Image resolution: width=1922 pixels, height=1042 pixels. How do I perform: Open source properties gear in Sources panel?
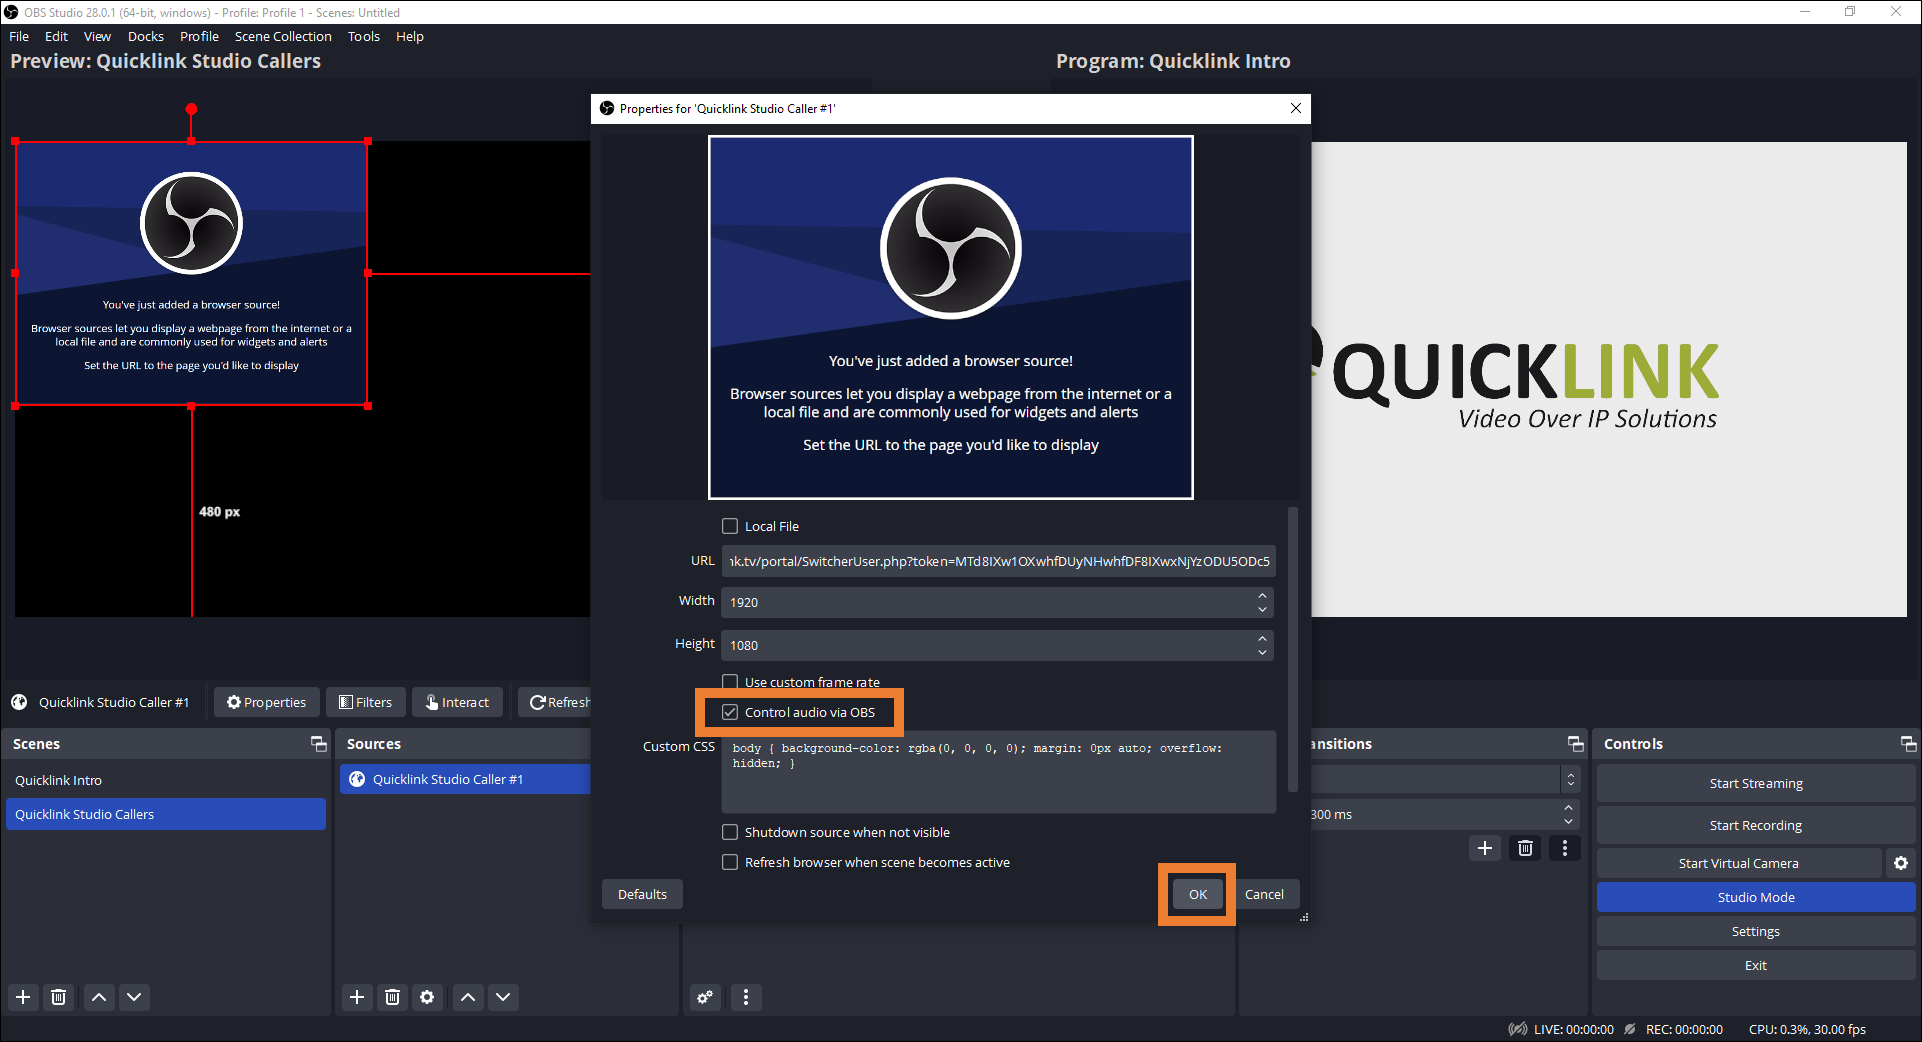pyautogui.click(x=427, y=997)
